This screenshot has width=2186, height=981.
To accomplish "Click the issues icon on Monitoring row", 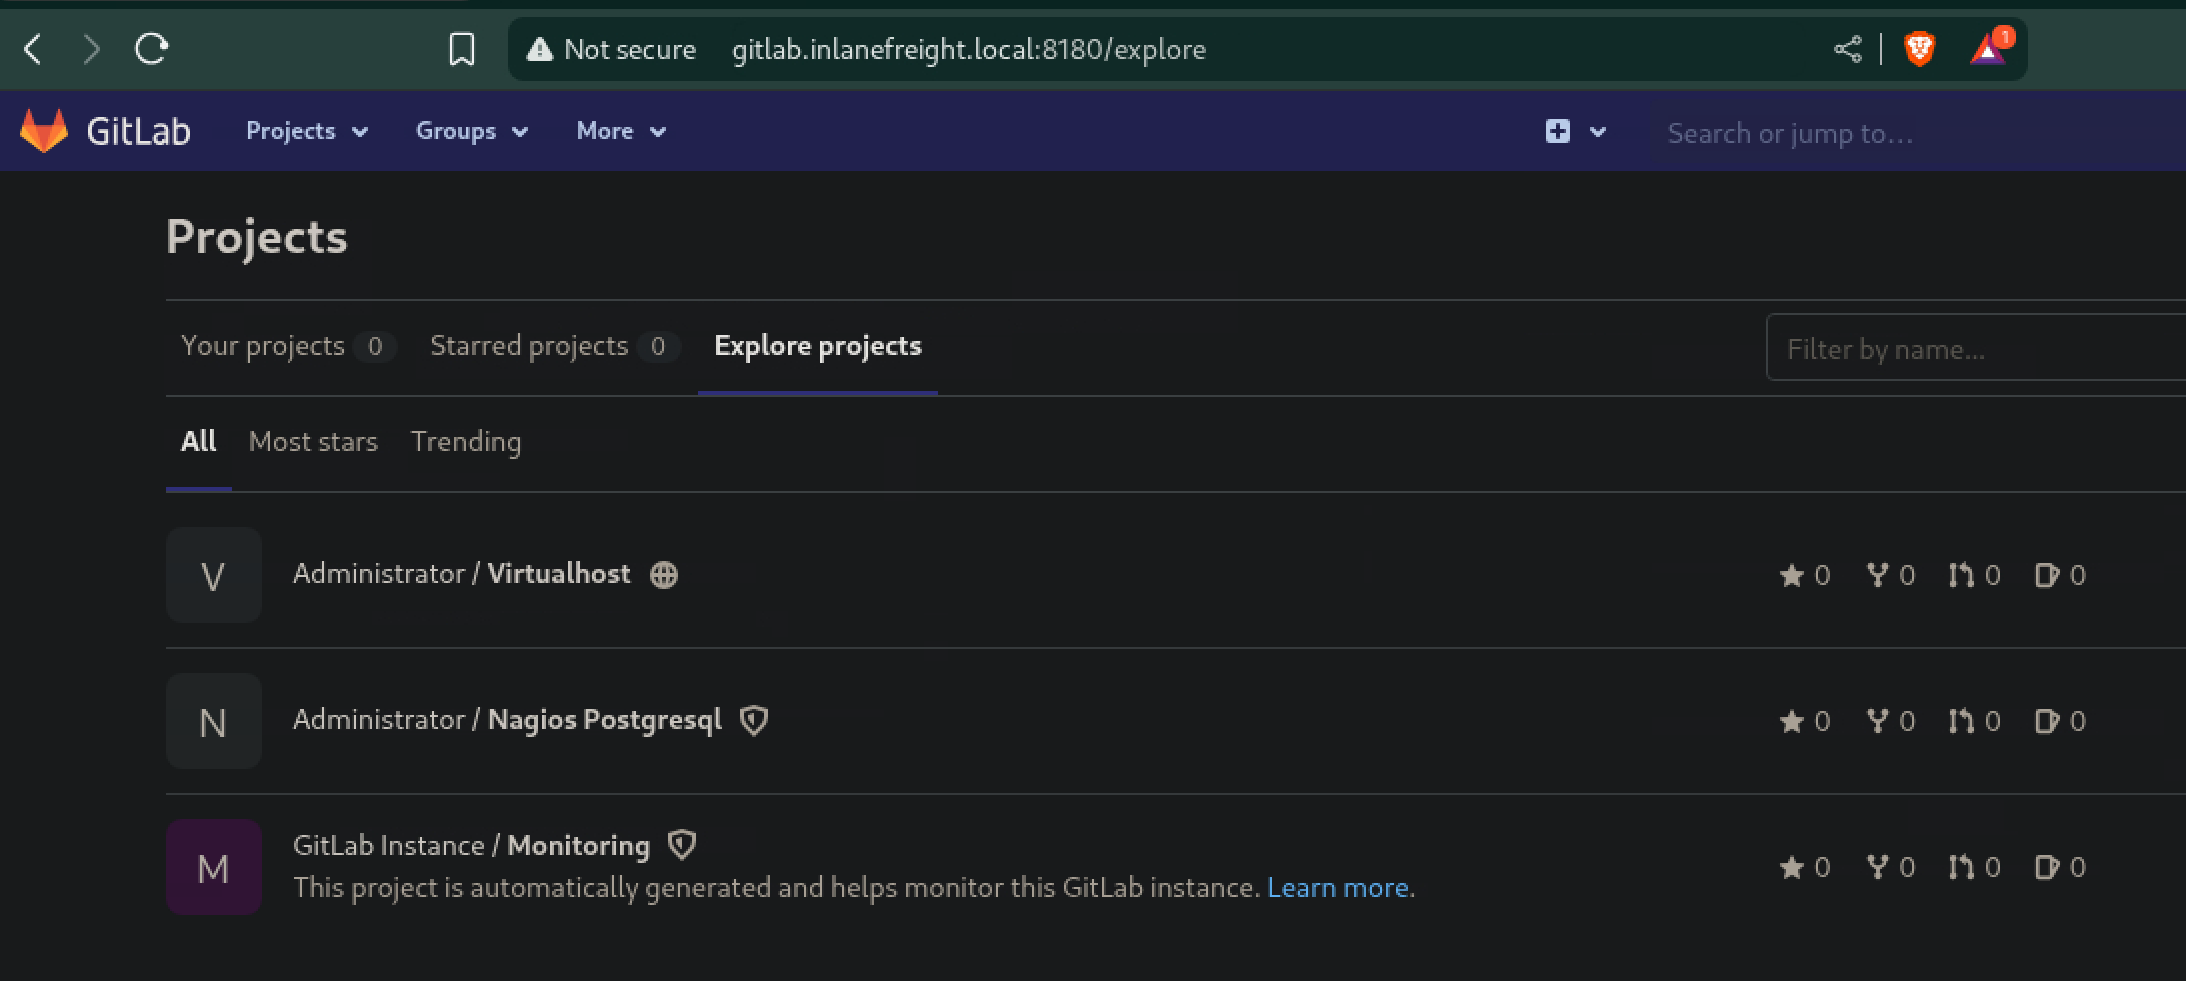I will coord(2047,867).
